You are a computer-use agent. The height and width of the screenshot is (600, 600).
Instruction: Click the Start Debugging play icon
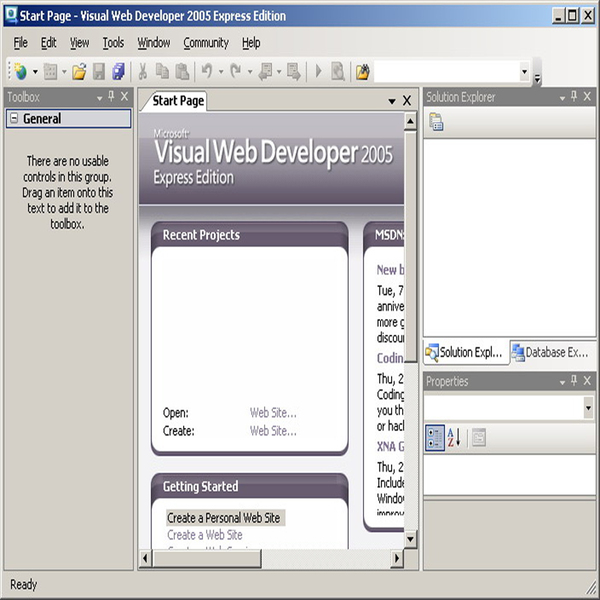tap(318, 72)
